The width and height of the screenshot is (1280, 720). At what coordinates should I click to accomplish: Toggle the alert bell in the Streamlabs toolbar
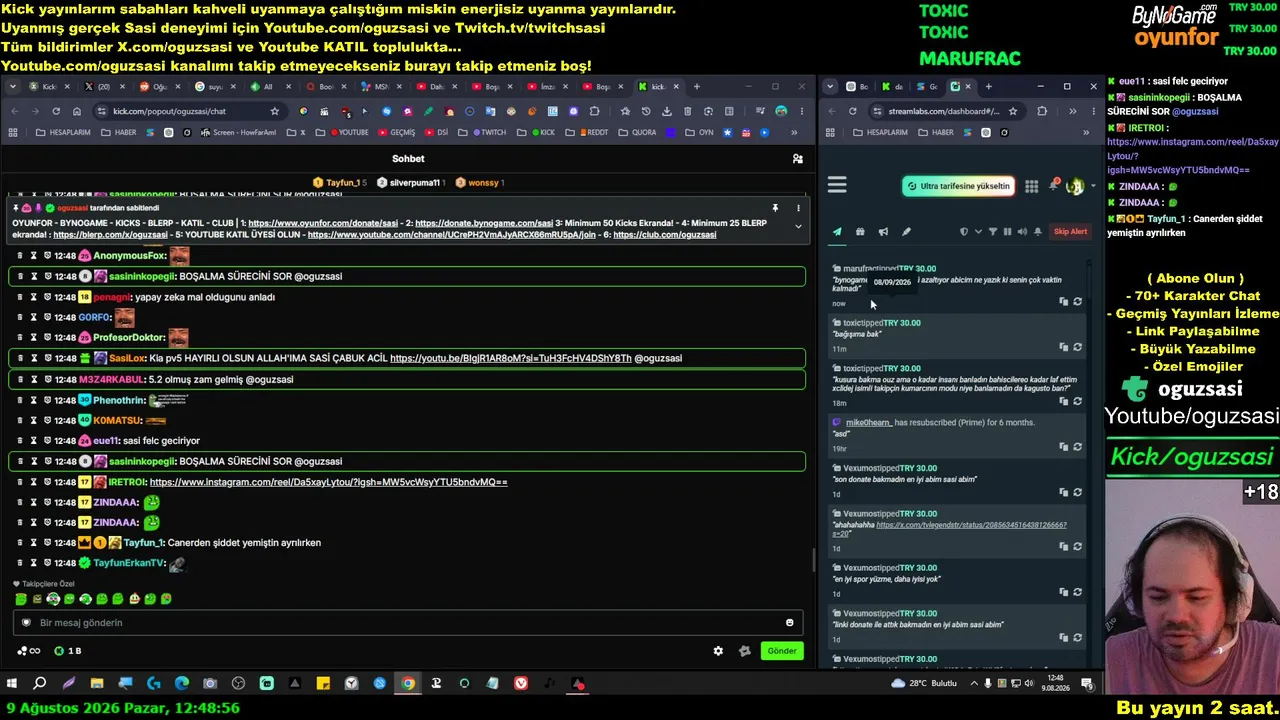pyautogui.click(x=1038, y=232)
